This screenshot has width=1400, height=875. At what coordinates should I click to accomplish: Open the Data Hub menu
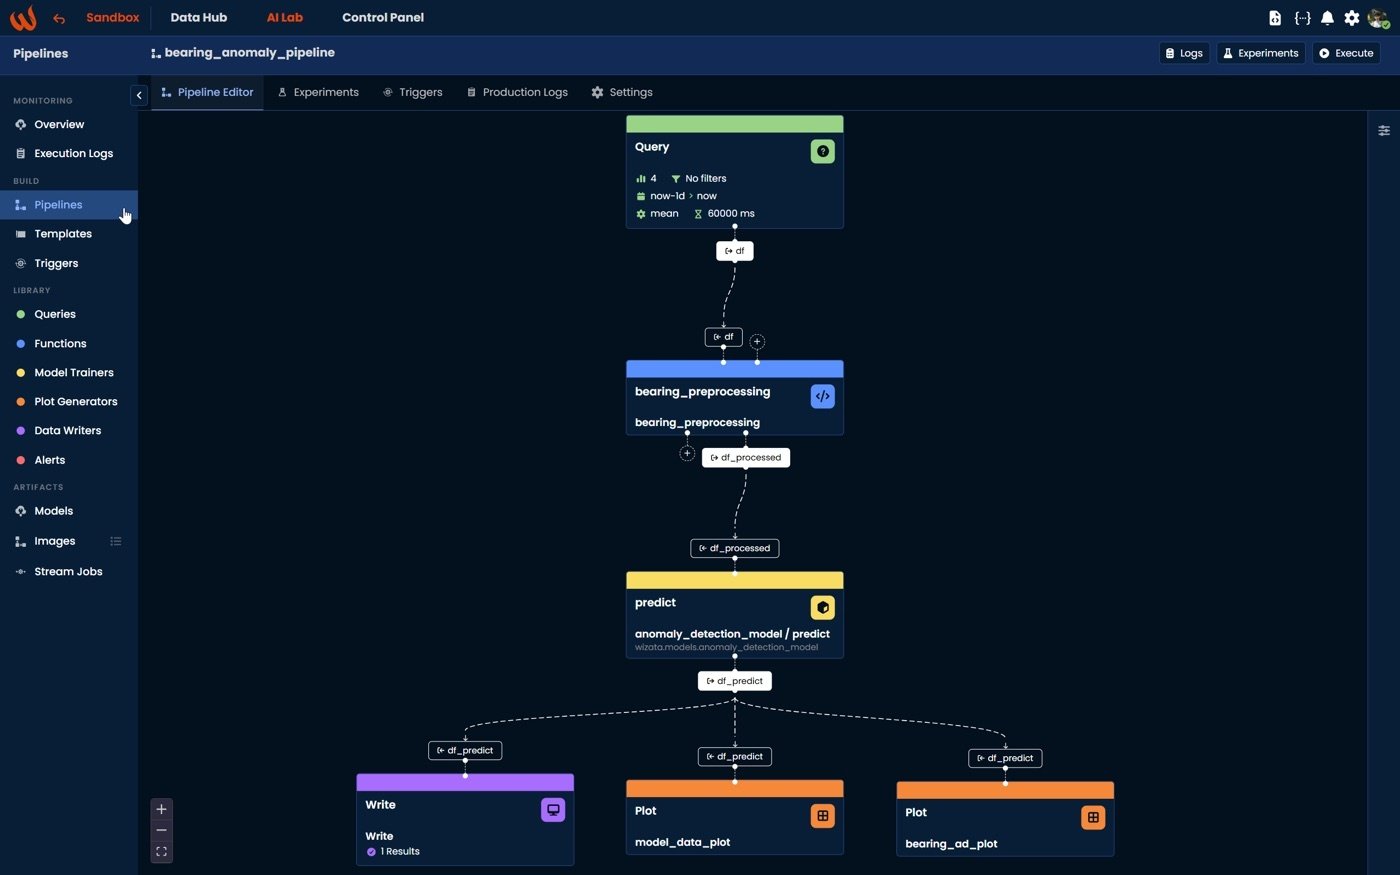[x=198, y=17]
